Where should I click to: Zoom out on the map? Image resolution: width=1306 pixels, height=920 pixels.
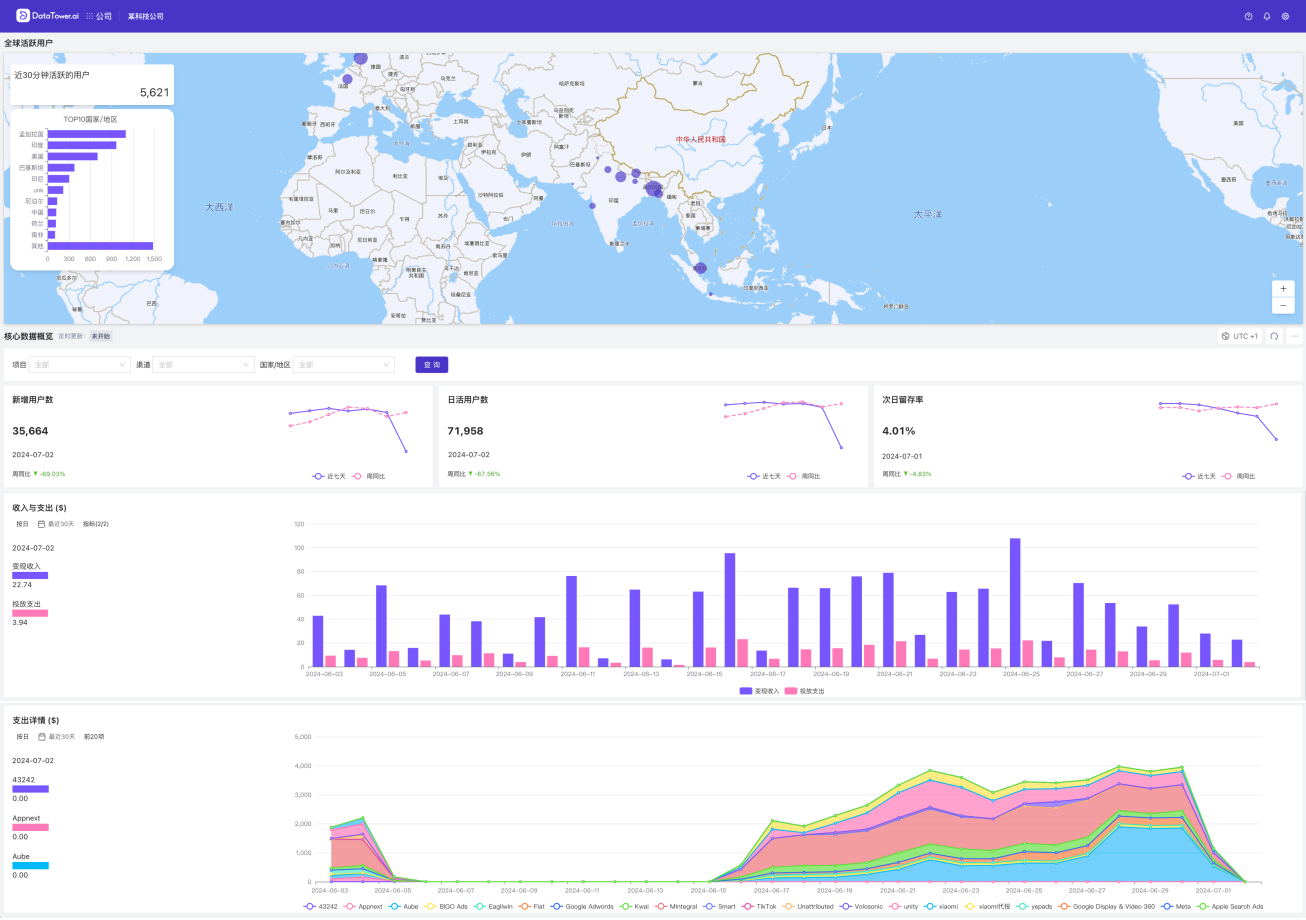[x=1283, y=305]
